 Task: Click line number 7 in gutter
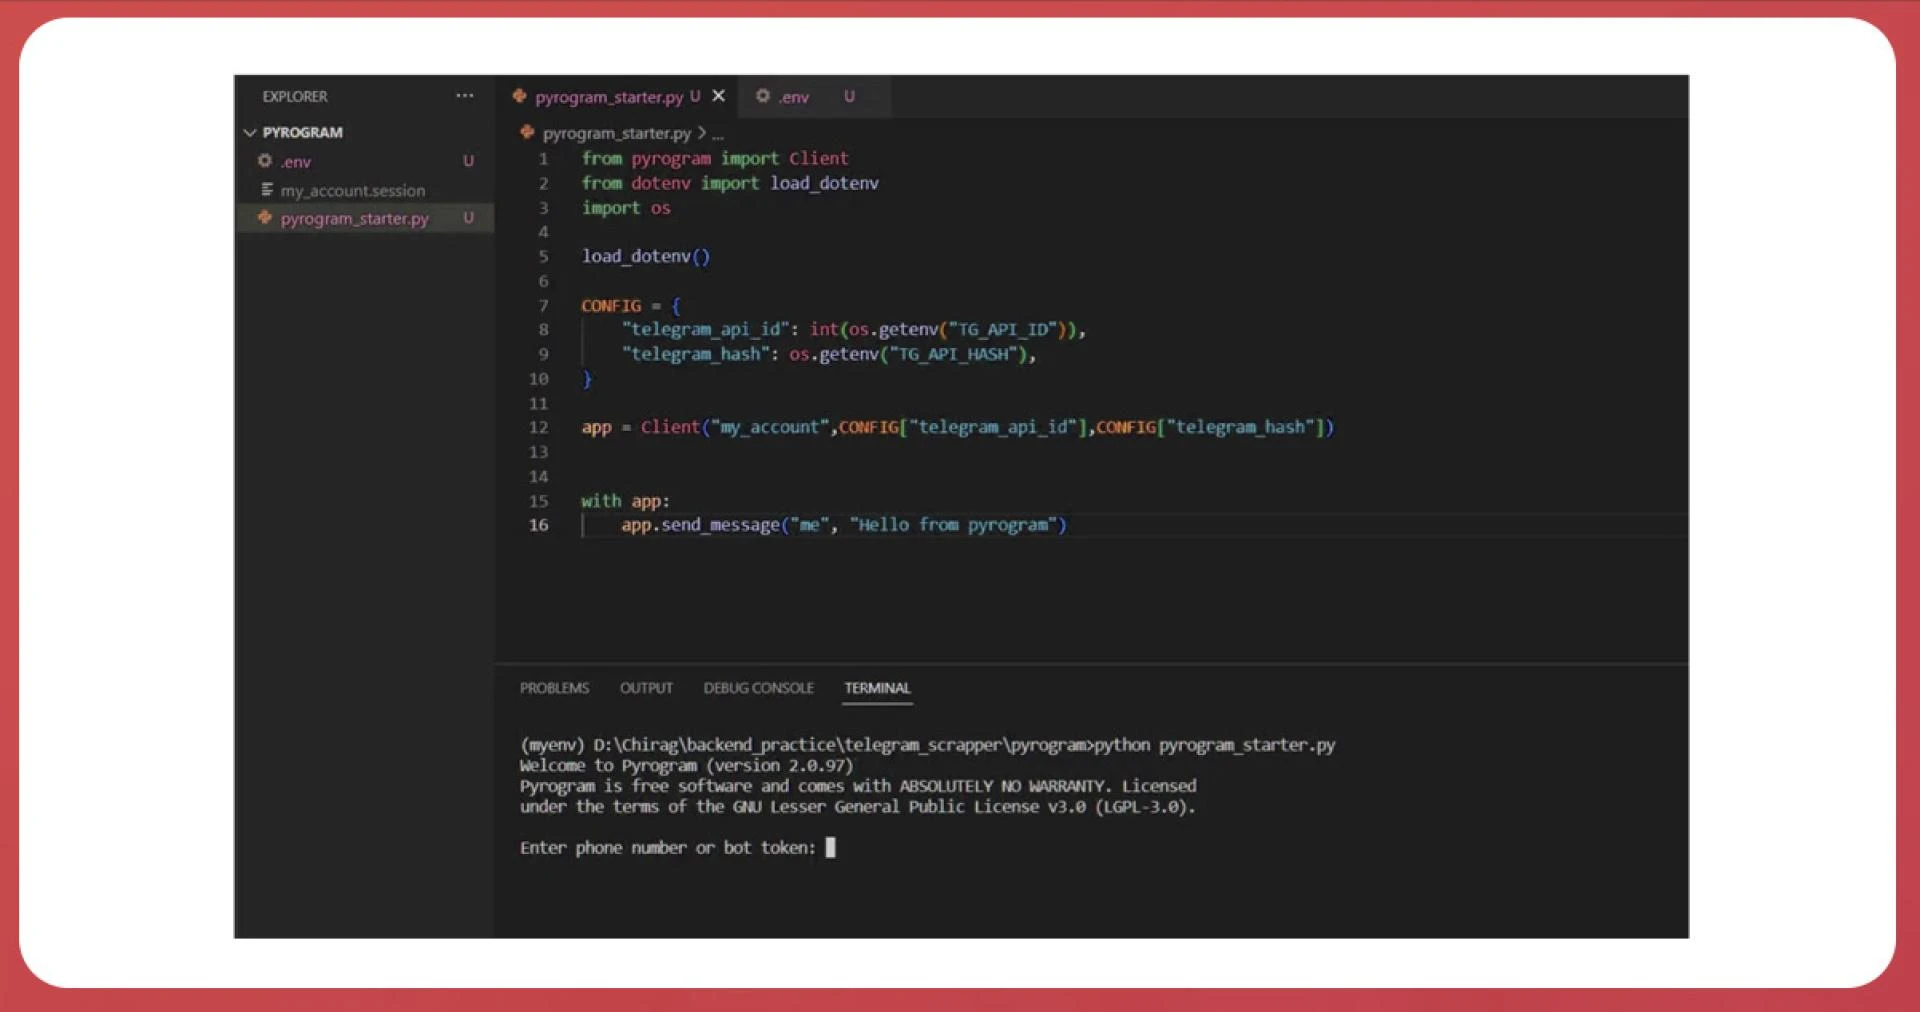pyautogui.click(x=543, y=306)
